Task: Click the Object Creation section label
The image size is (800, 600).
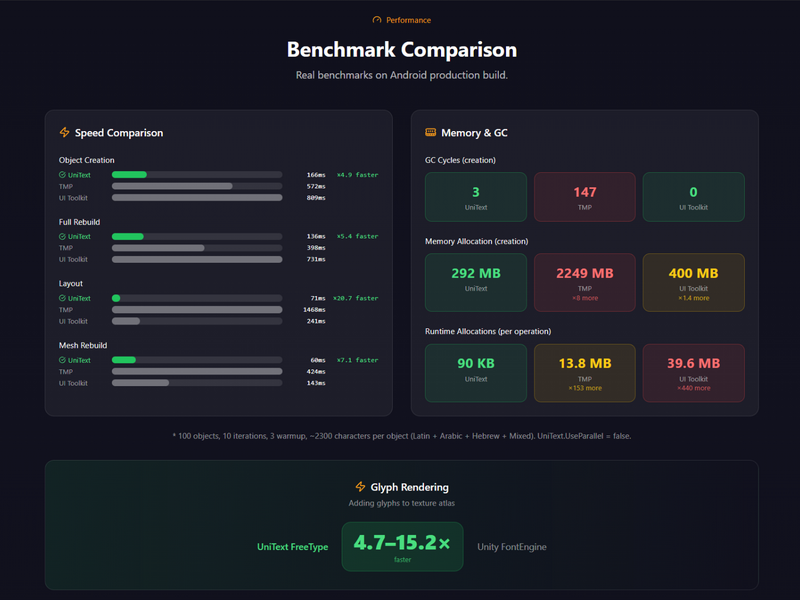Action: 86,160
